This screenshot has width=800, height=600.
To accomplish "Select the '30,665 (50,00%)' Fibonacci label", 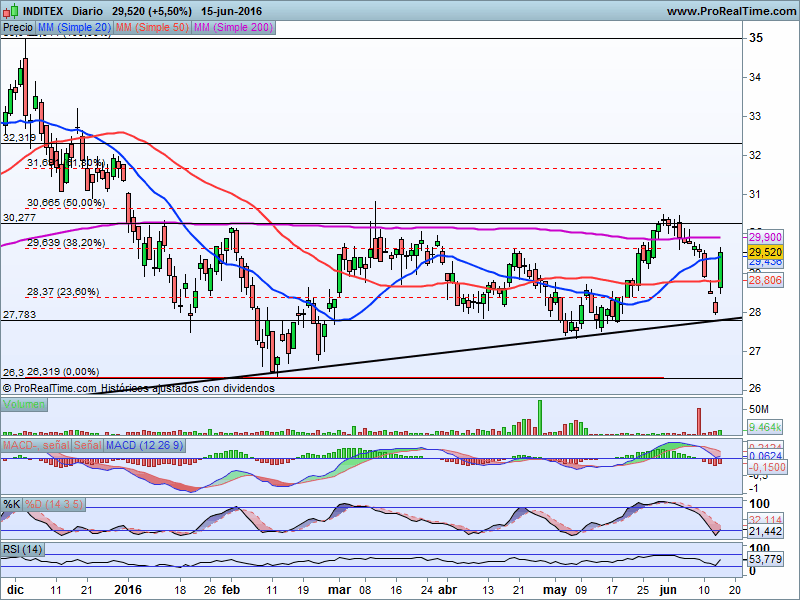I will 66,203.
